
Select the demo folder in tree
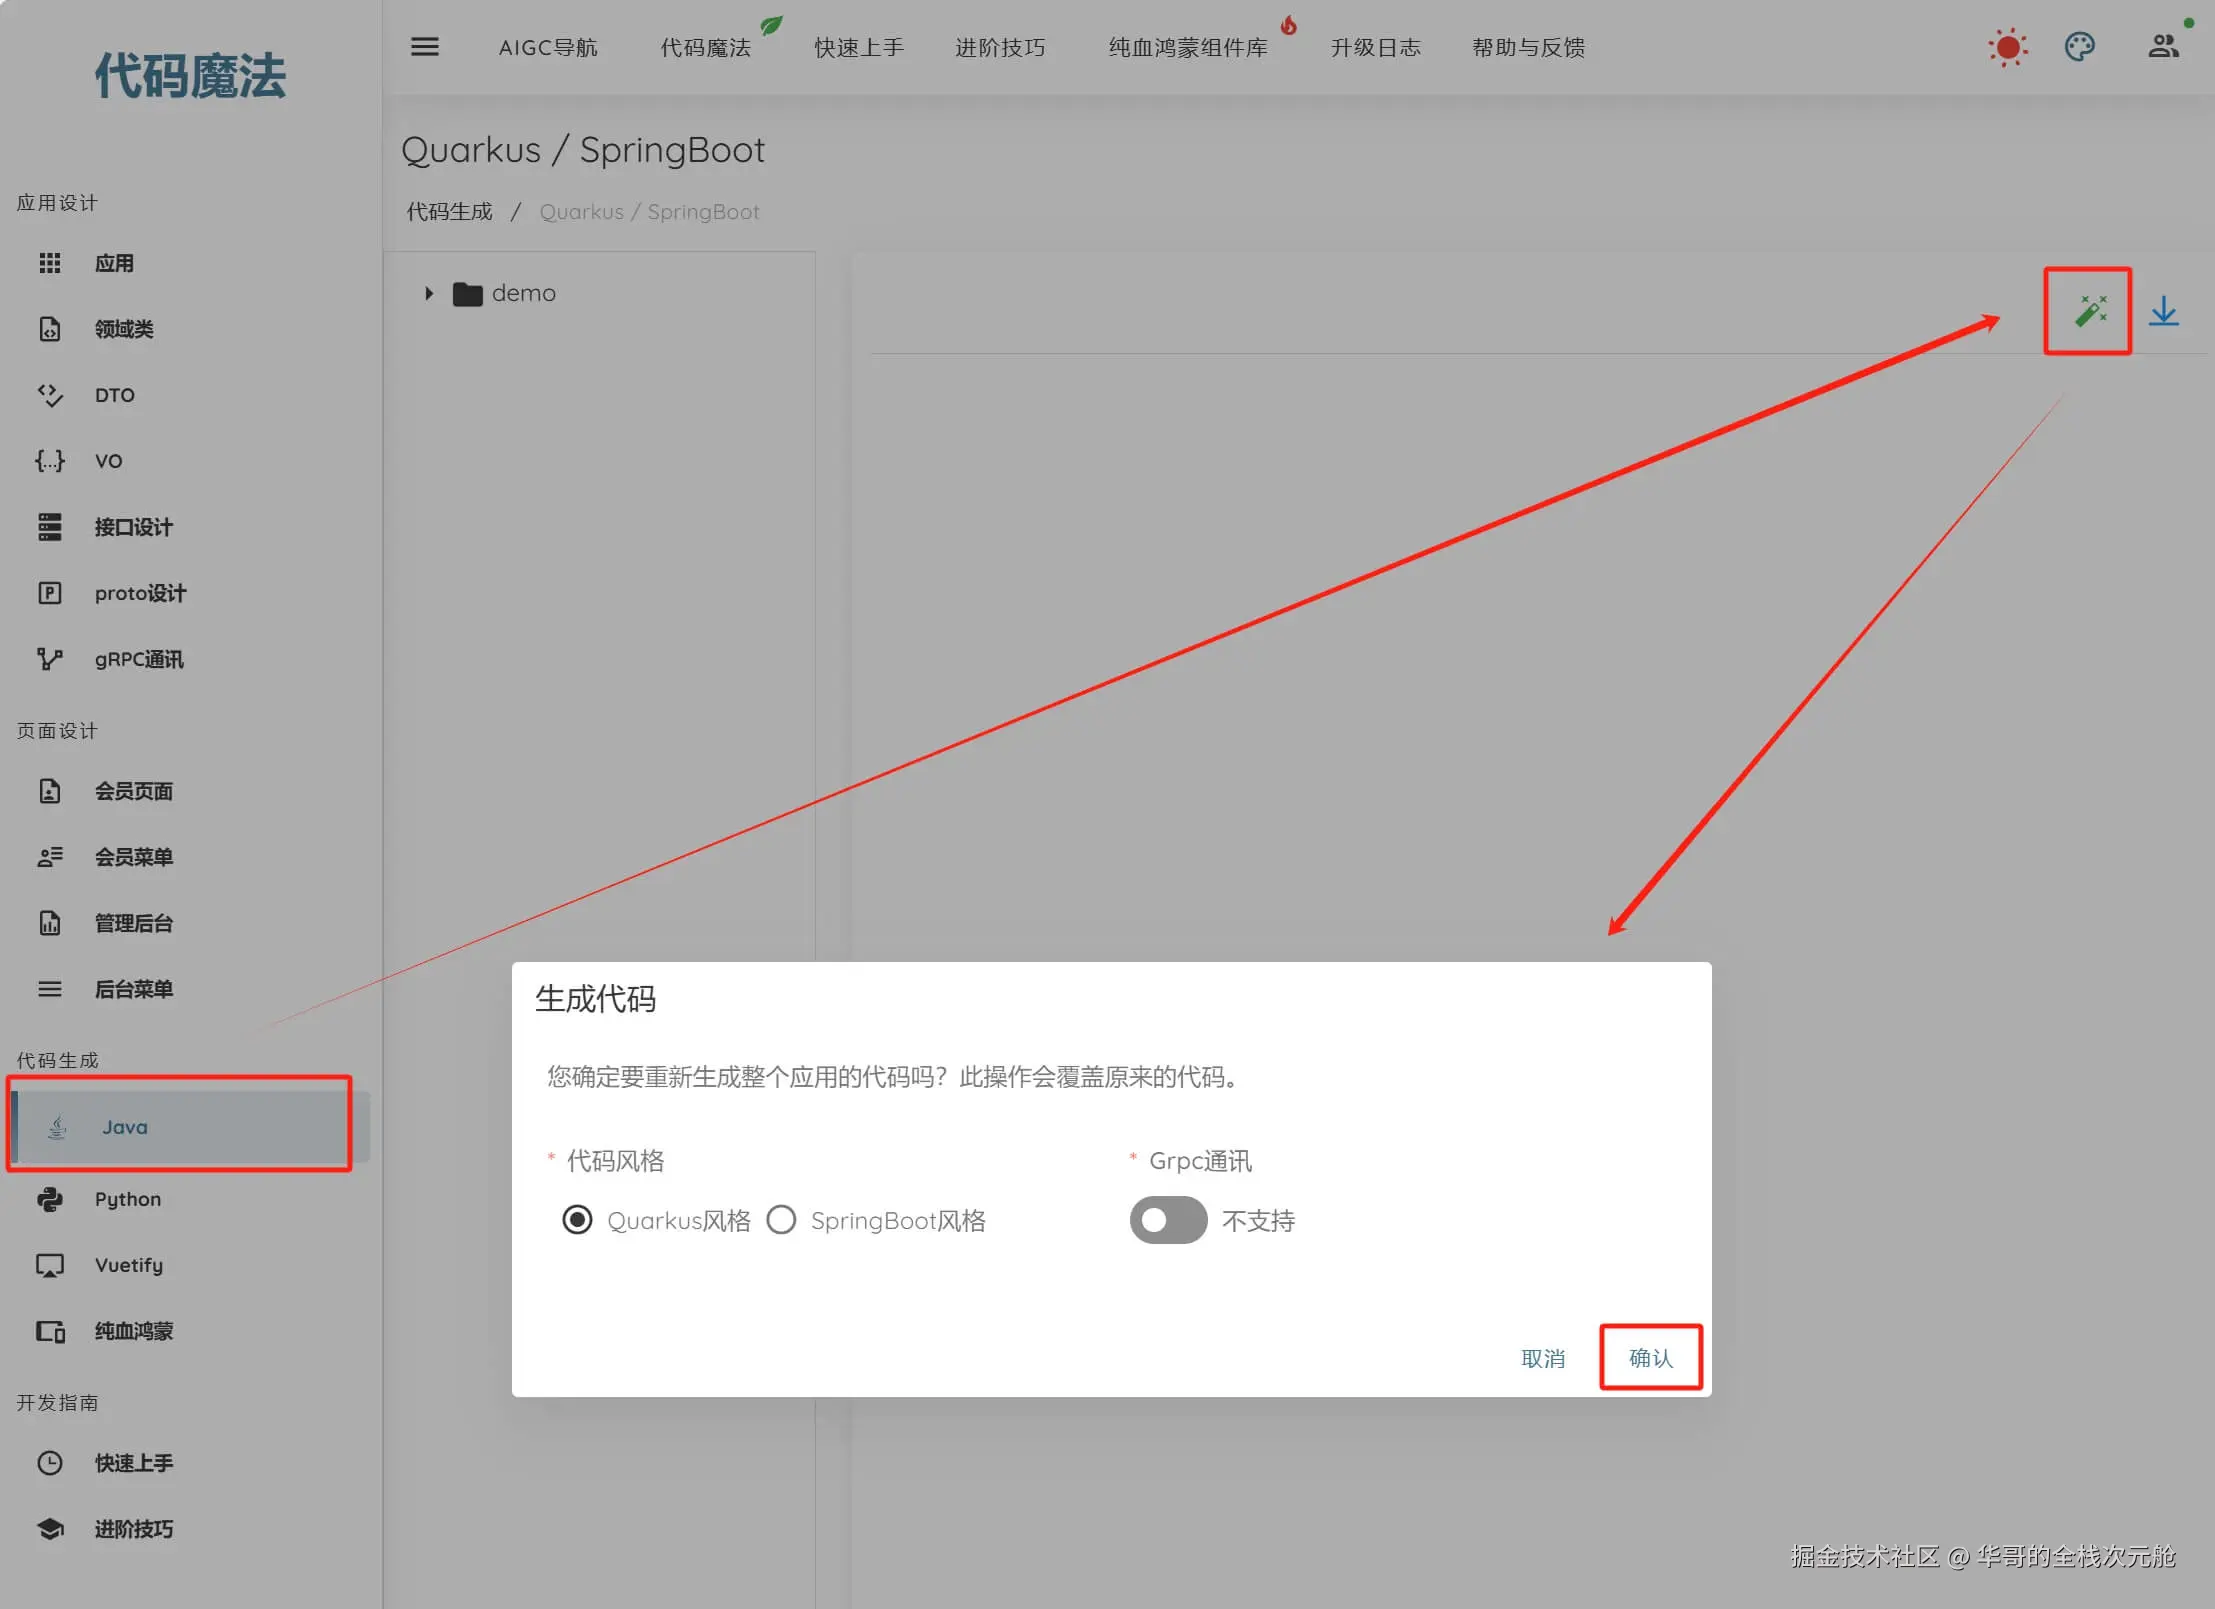(x=522, y=293)
